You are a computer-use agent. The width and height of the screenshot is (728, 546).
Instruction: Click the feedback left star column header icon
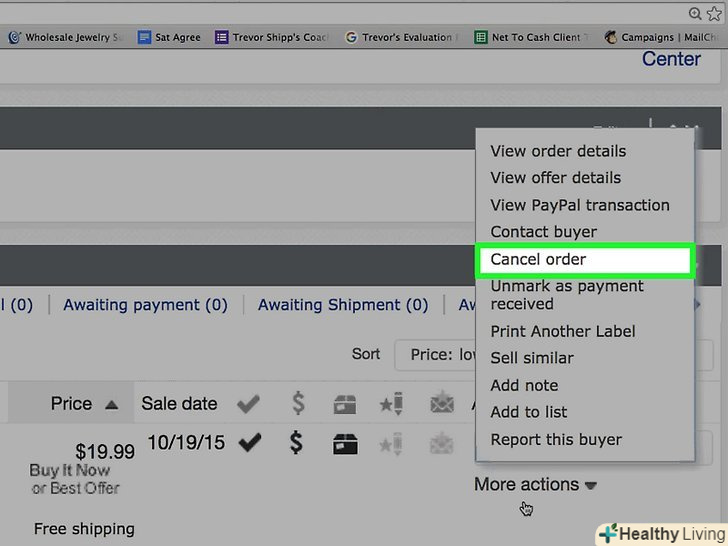click(391, 404)
